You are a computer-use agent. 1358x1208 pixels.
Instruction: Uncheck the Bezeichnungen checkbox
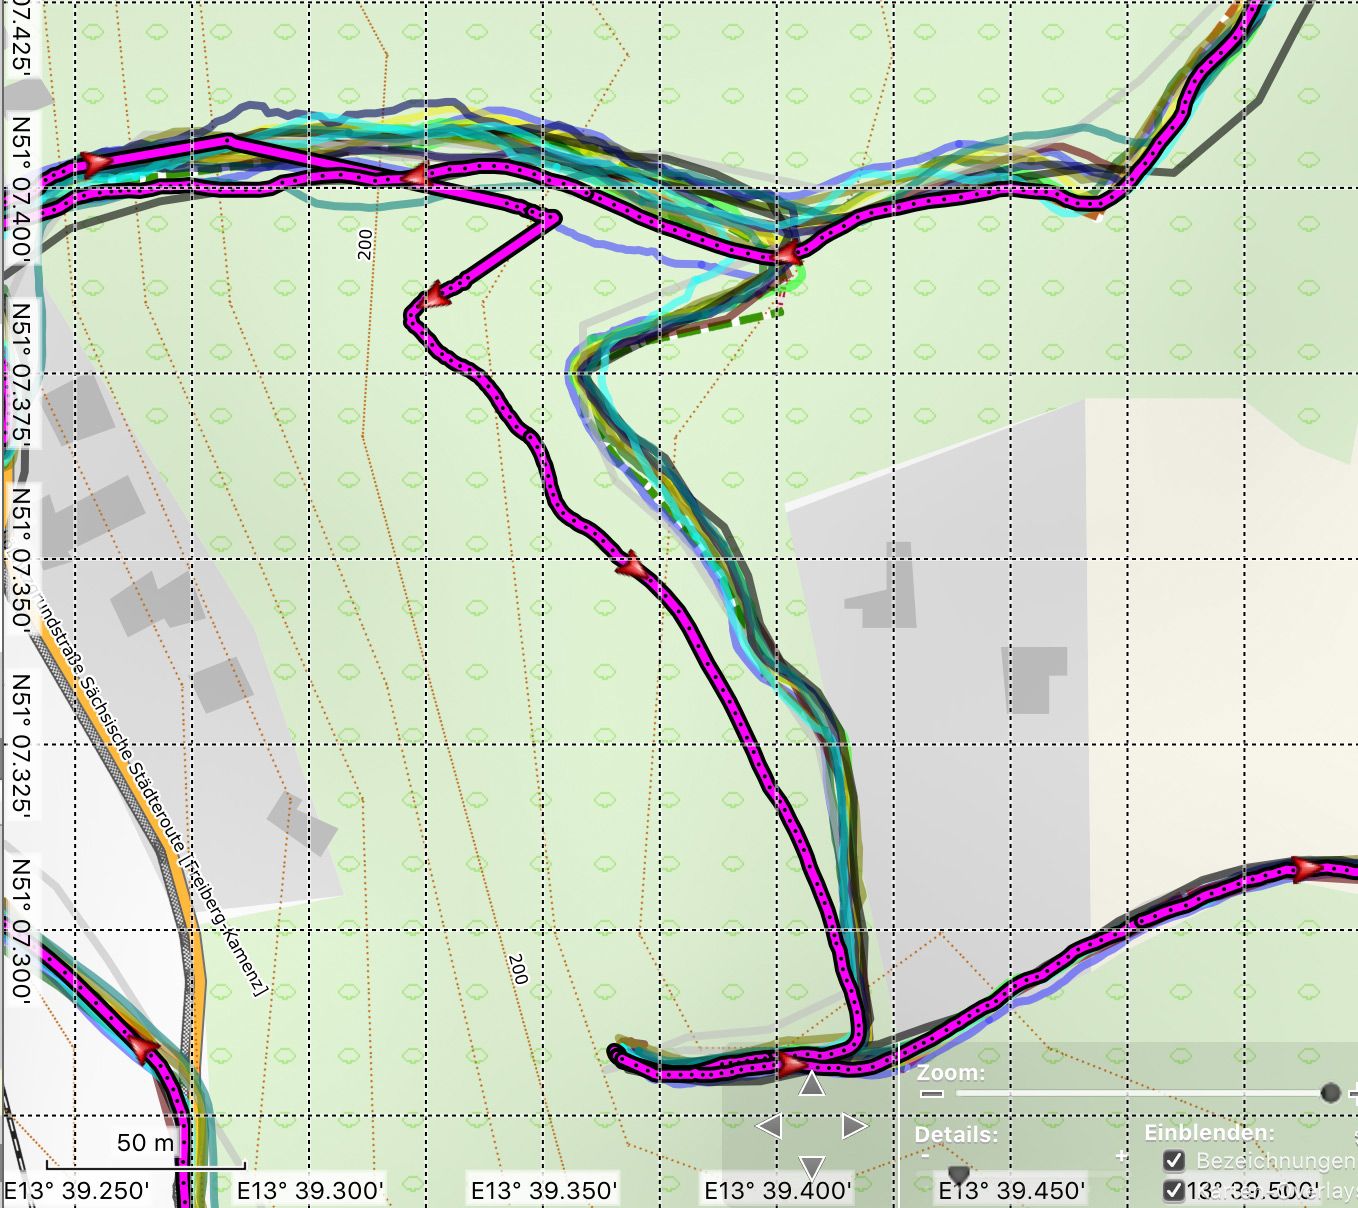pos(1174,1161)
